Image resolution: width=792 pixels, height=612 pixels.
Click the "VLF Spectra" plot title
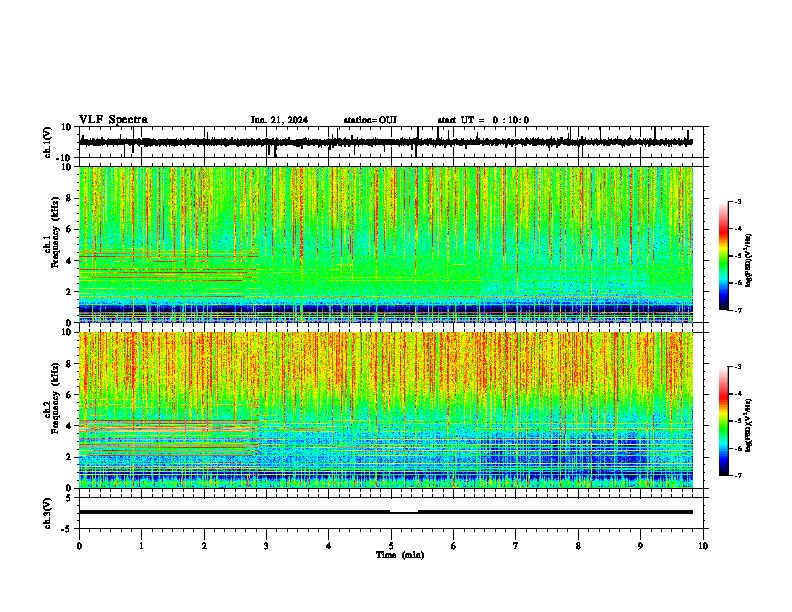pos(113,120)
